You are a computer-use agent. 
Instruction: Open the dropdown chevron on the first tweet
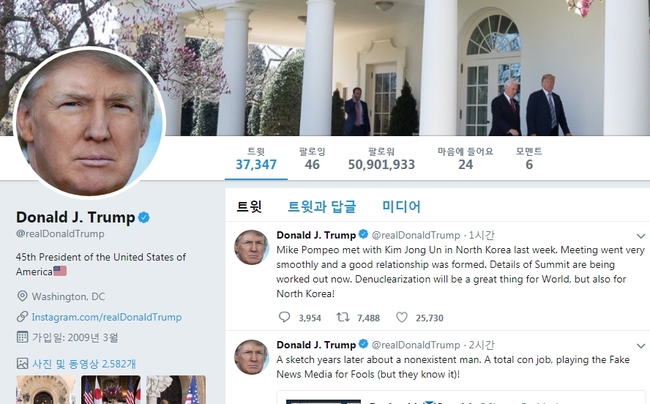(640, 236)
